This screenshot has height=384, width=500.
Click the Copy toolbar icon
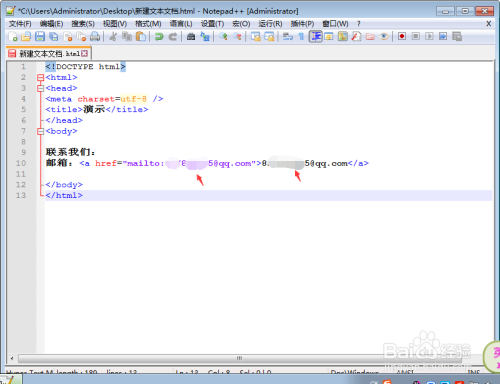127,36
